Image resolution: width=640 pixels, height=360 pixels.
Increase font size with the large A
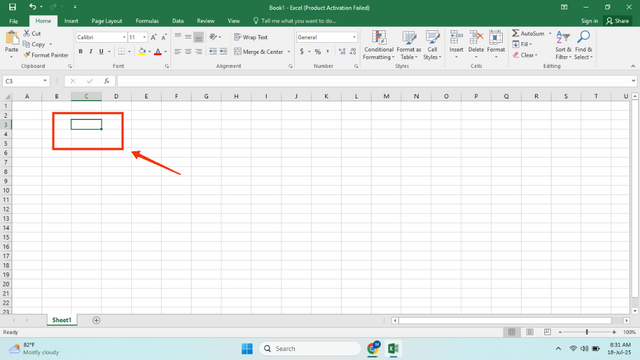[x=153, y=37]
